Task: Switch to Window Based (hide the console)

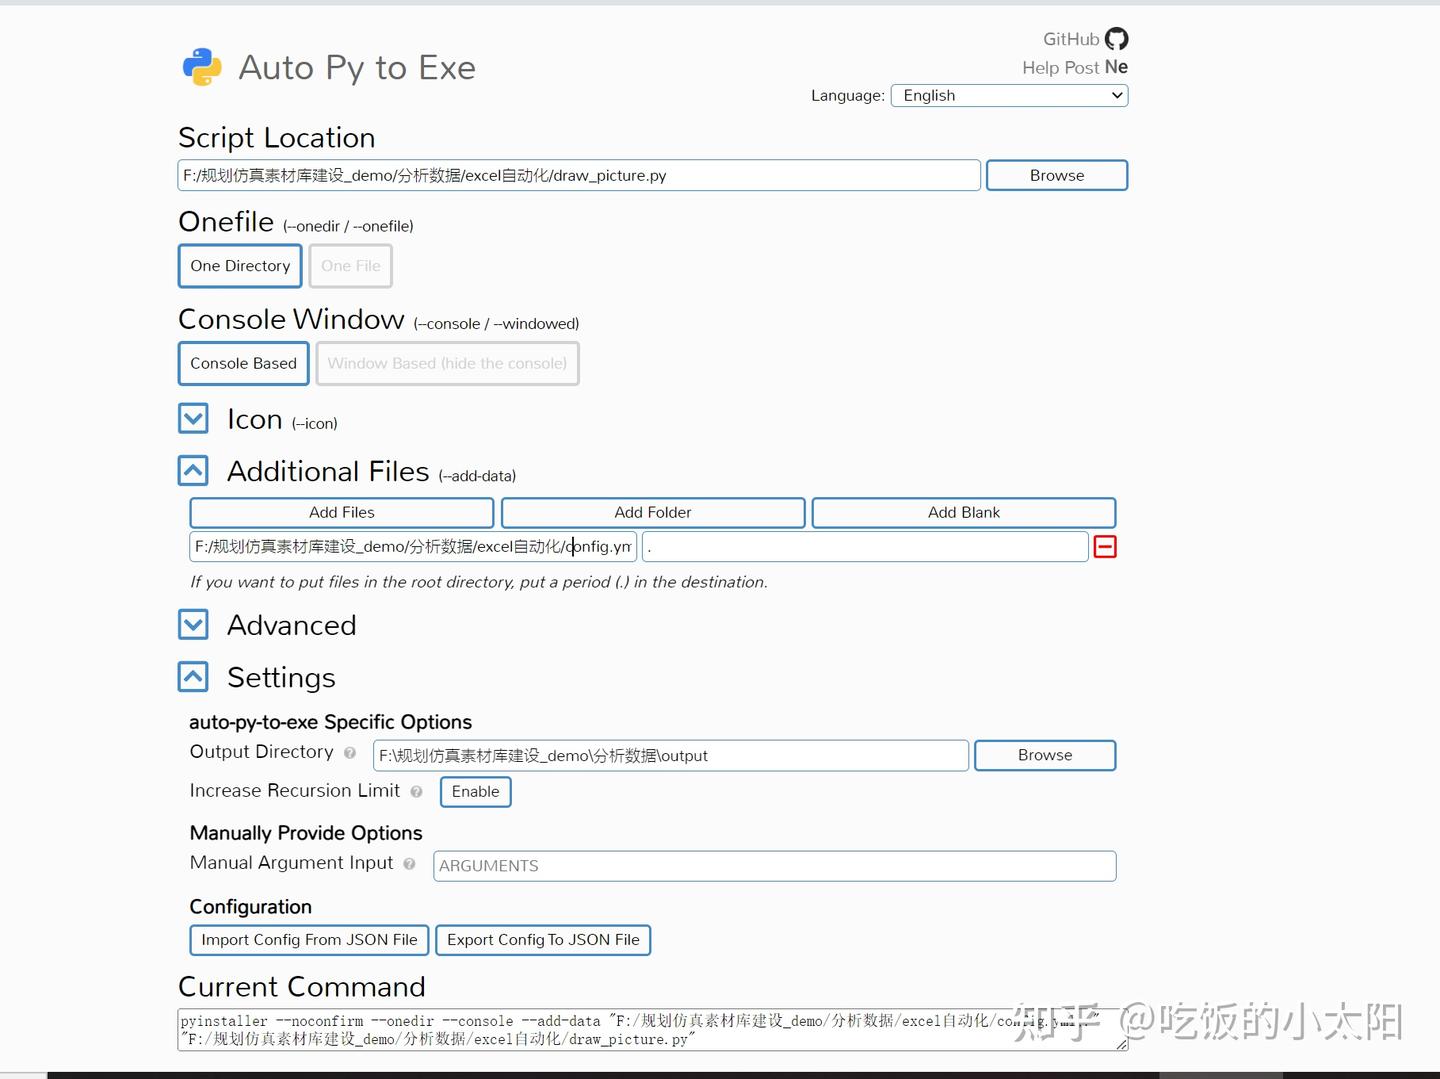Action: (x=447, y=363)
